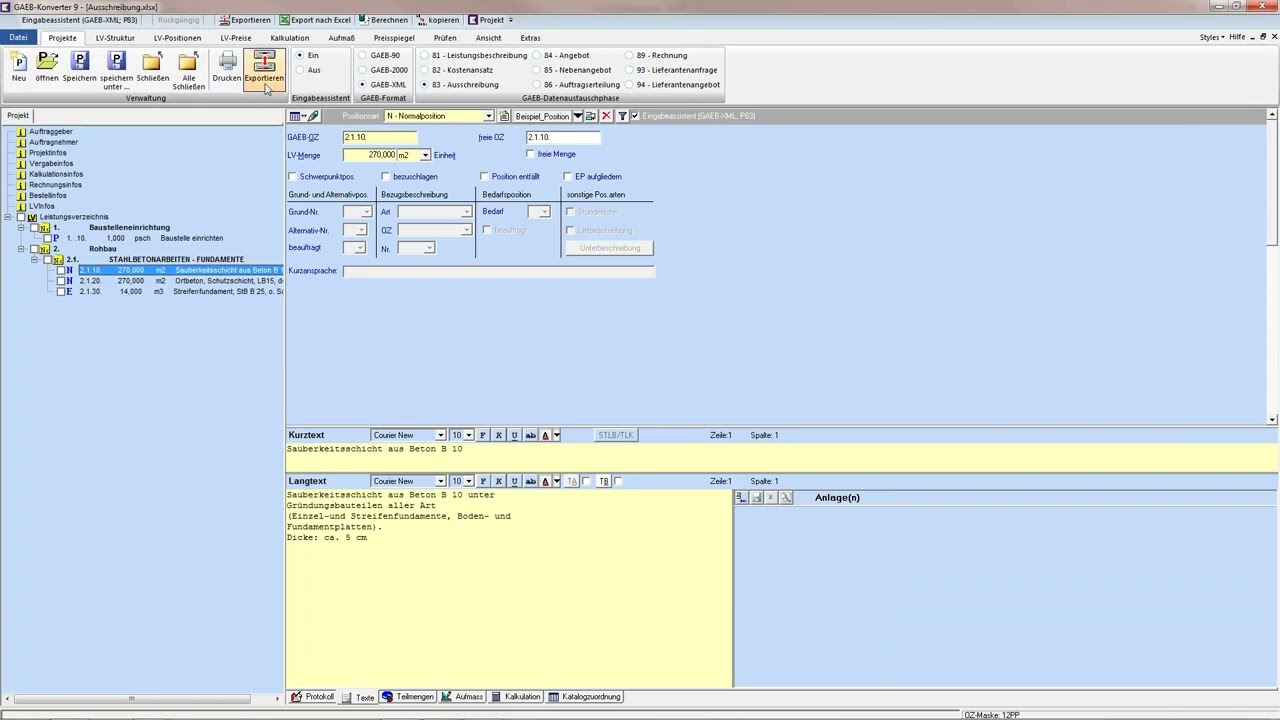The image size is (1280, 720).
Task: Select 81 - Leistungsbeschreibung radio
Action: click(x=424, y=55)
